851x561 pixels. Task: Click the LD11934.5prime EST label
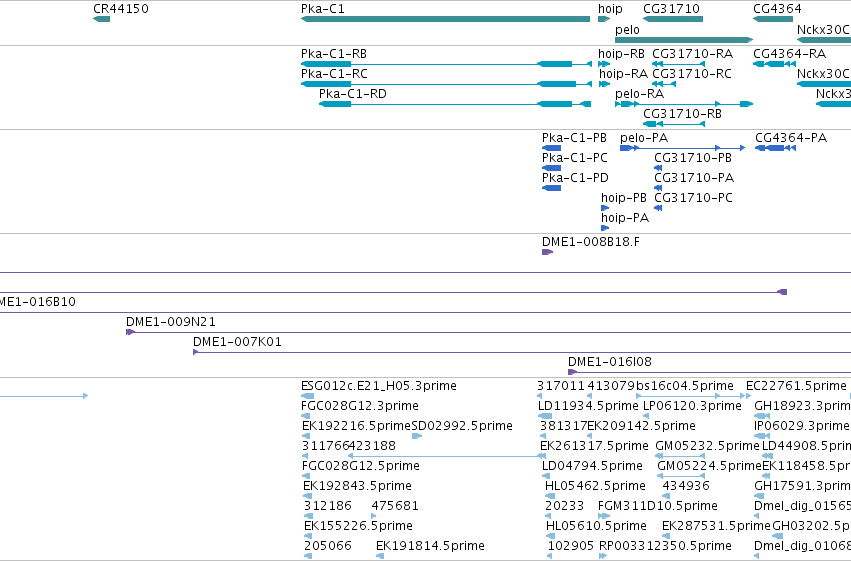[x=588, y=406]
